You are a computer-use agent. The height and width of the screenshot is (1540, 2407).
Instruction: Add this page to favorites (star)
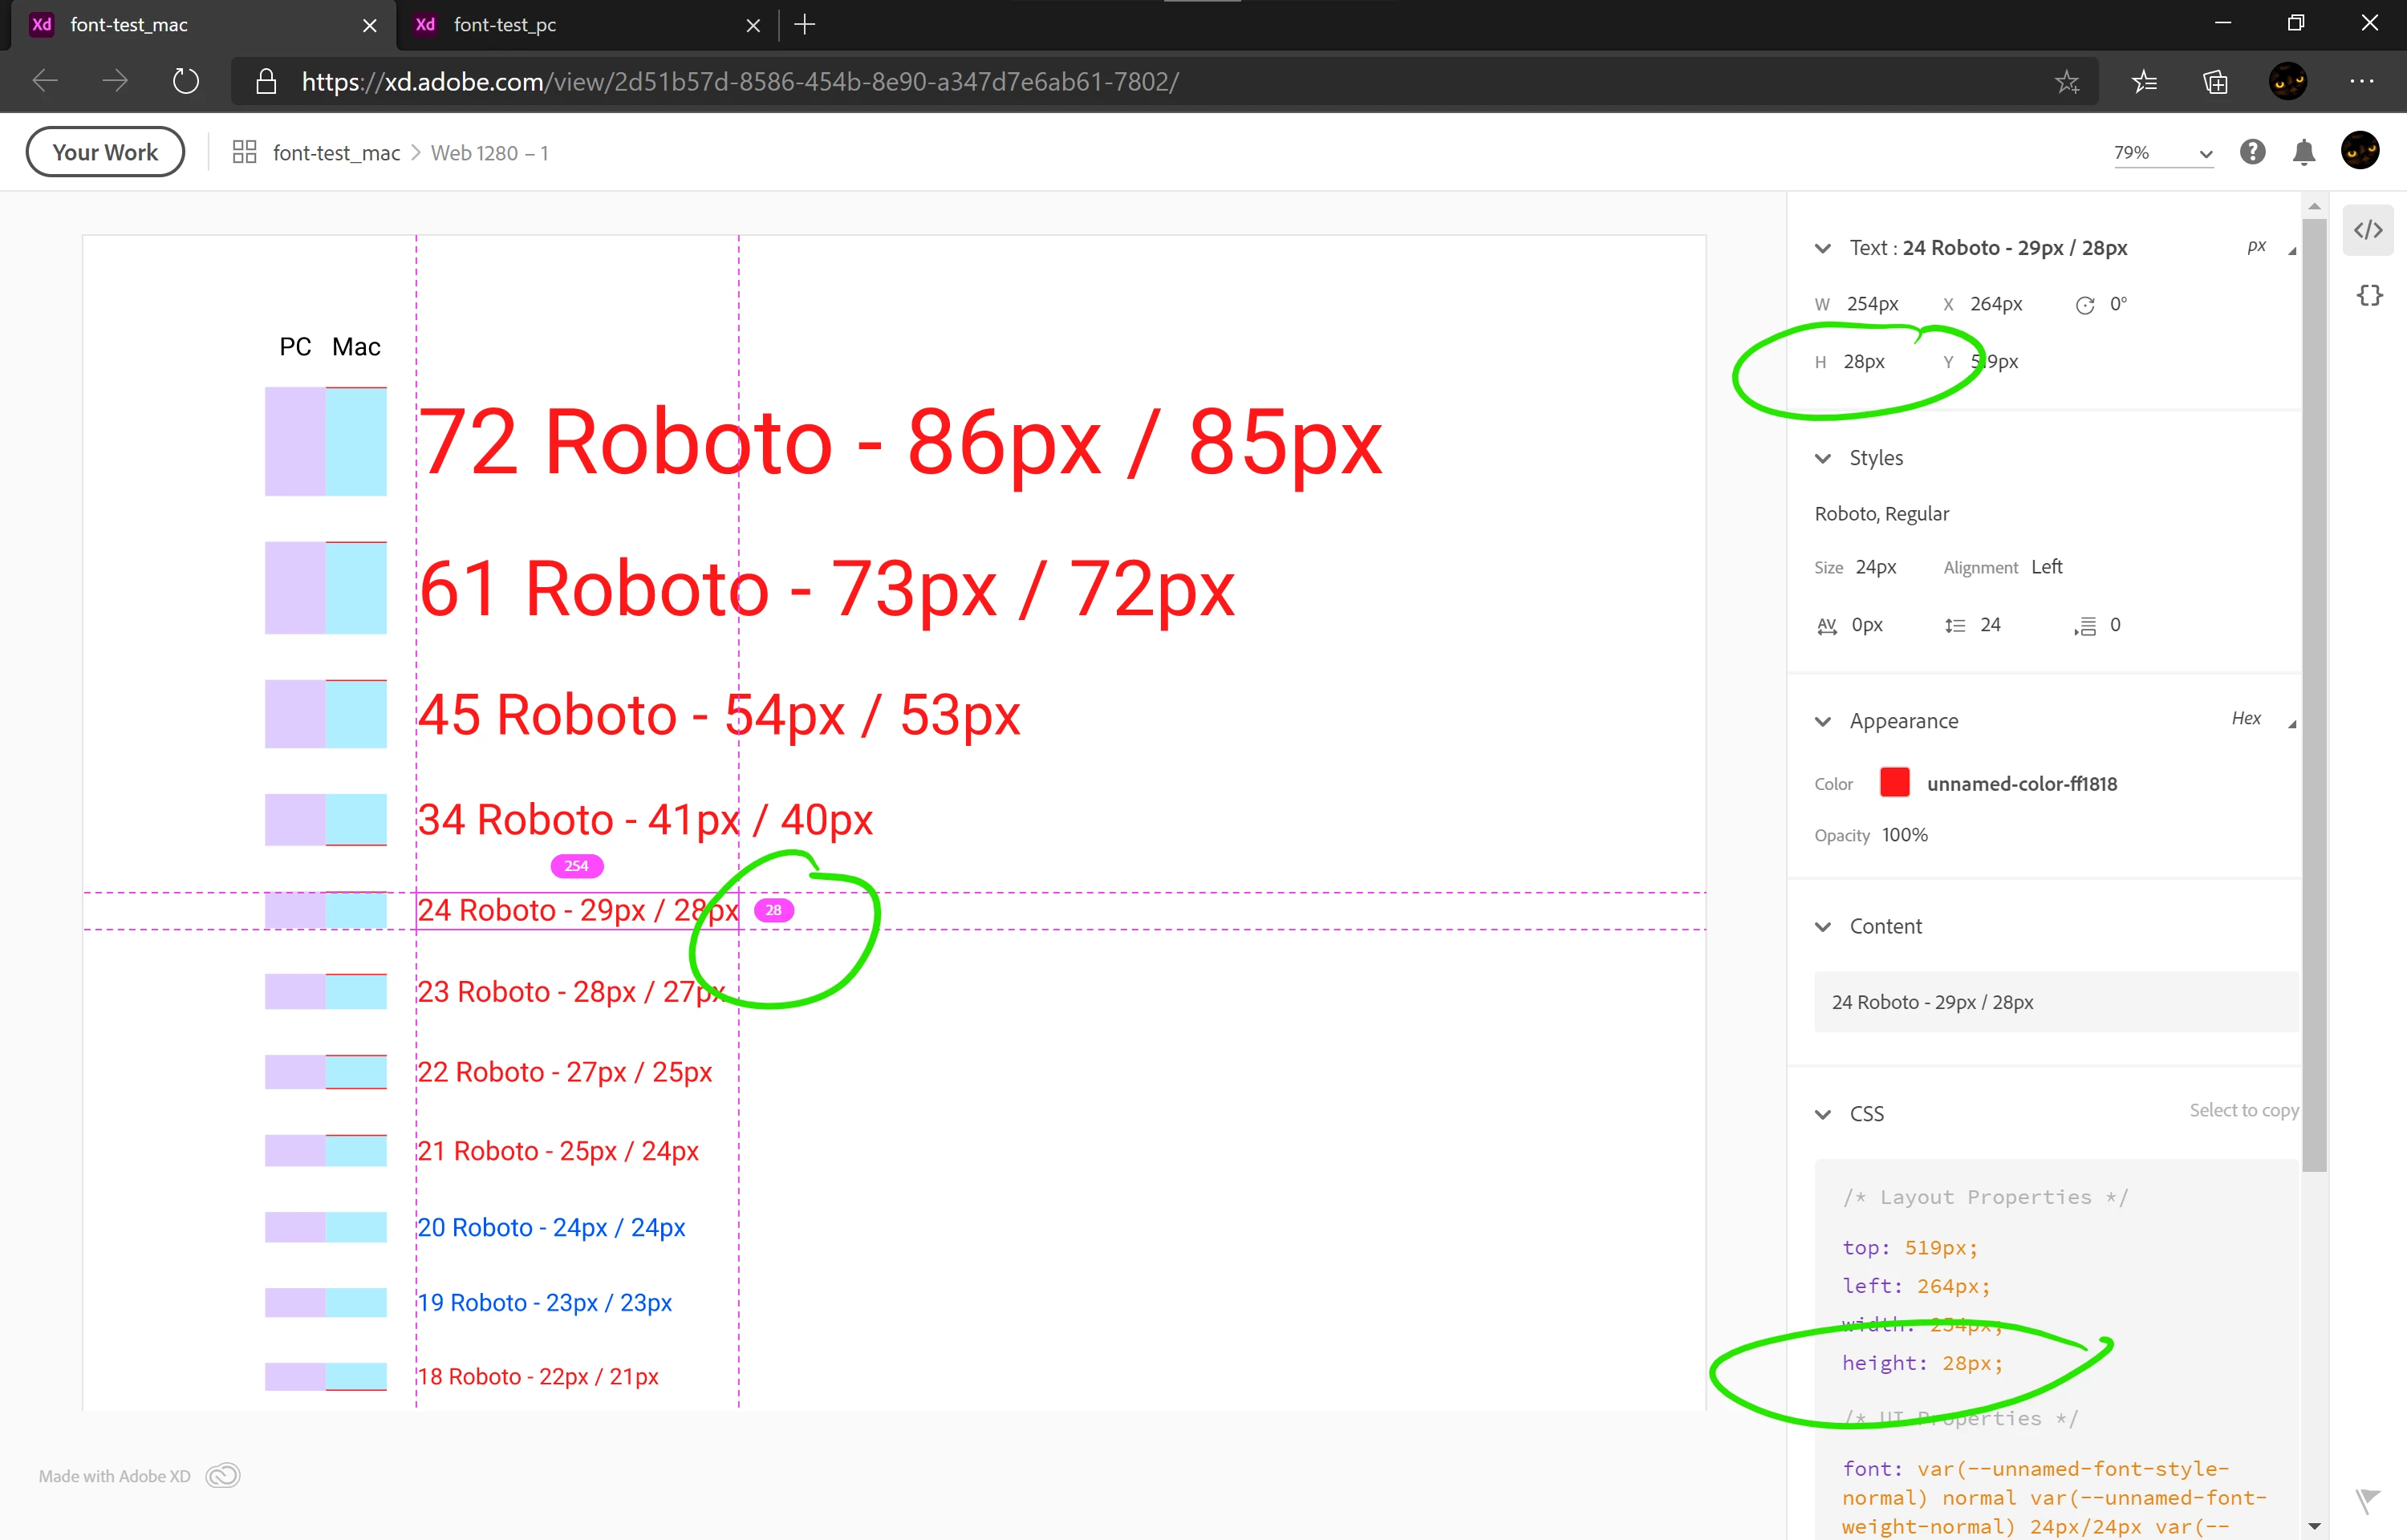(2067, 82)
